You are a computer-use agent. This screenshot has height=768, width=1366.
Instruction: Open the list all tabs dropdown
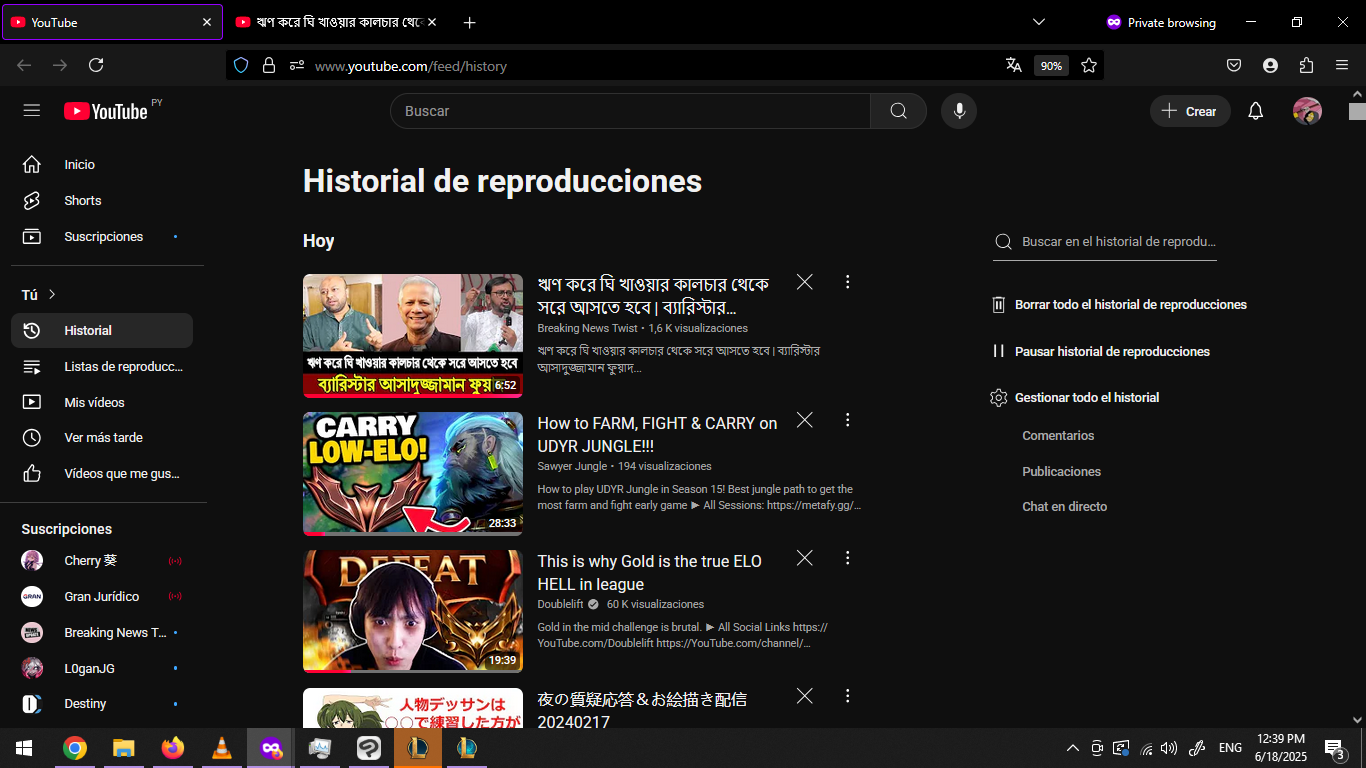[1039, 22]
